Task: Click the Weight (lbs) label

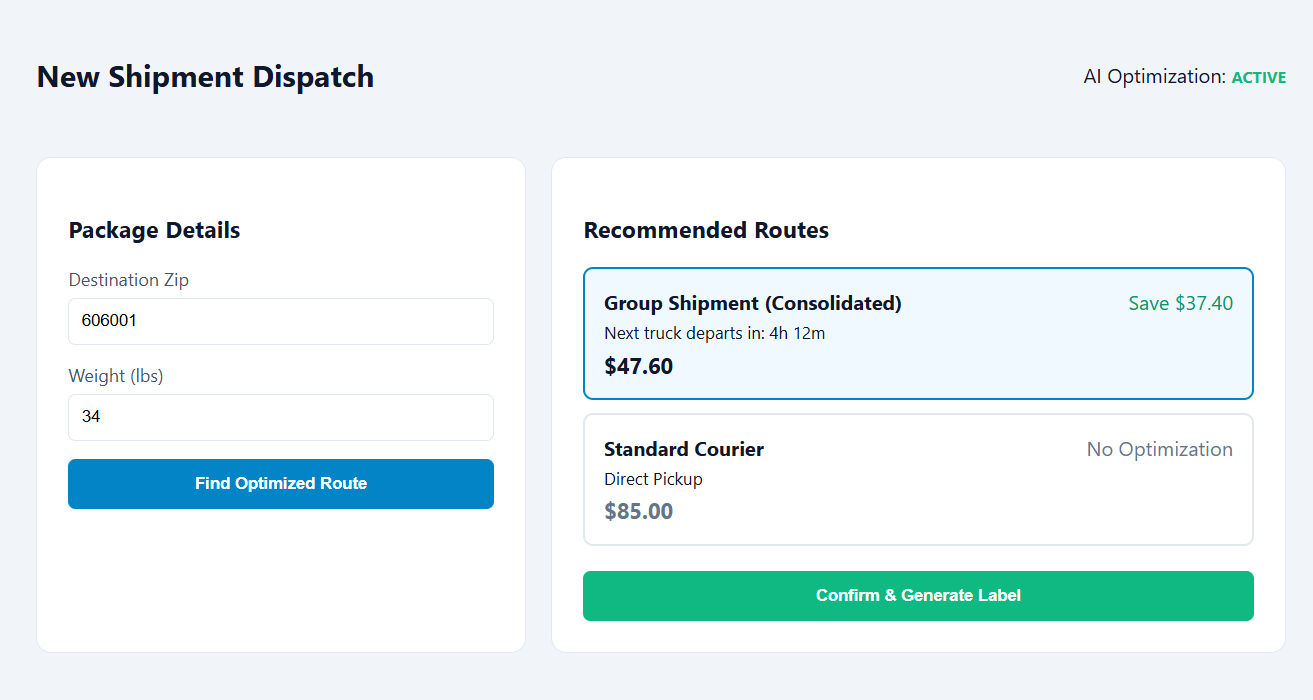Action: 115,376
